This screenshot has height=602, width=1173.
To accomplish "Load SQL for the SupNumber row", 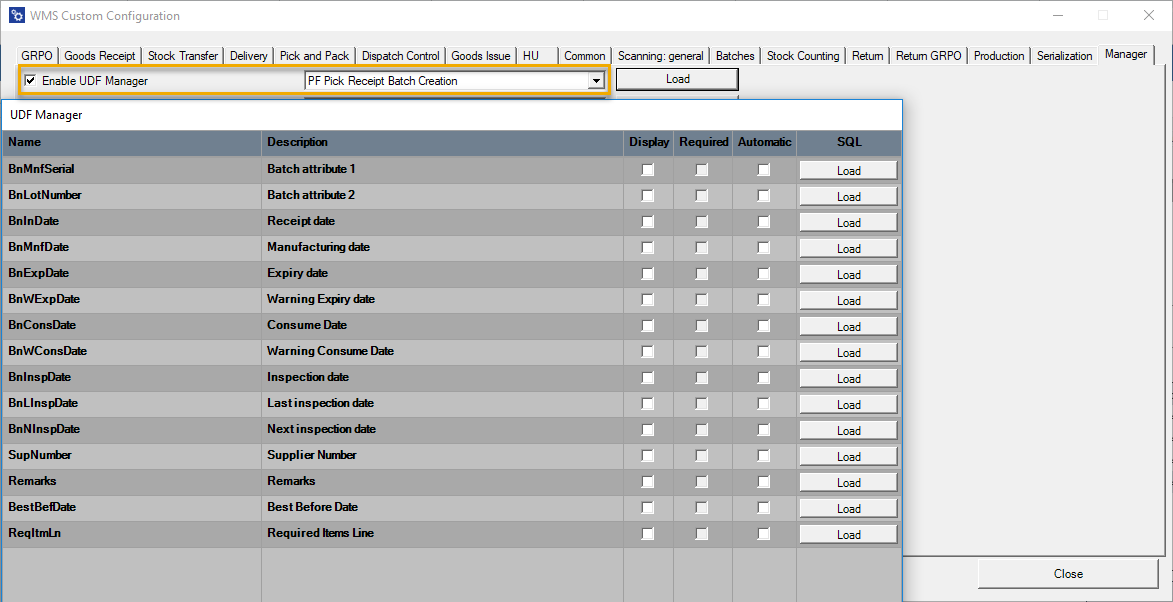I will [848, 457].
